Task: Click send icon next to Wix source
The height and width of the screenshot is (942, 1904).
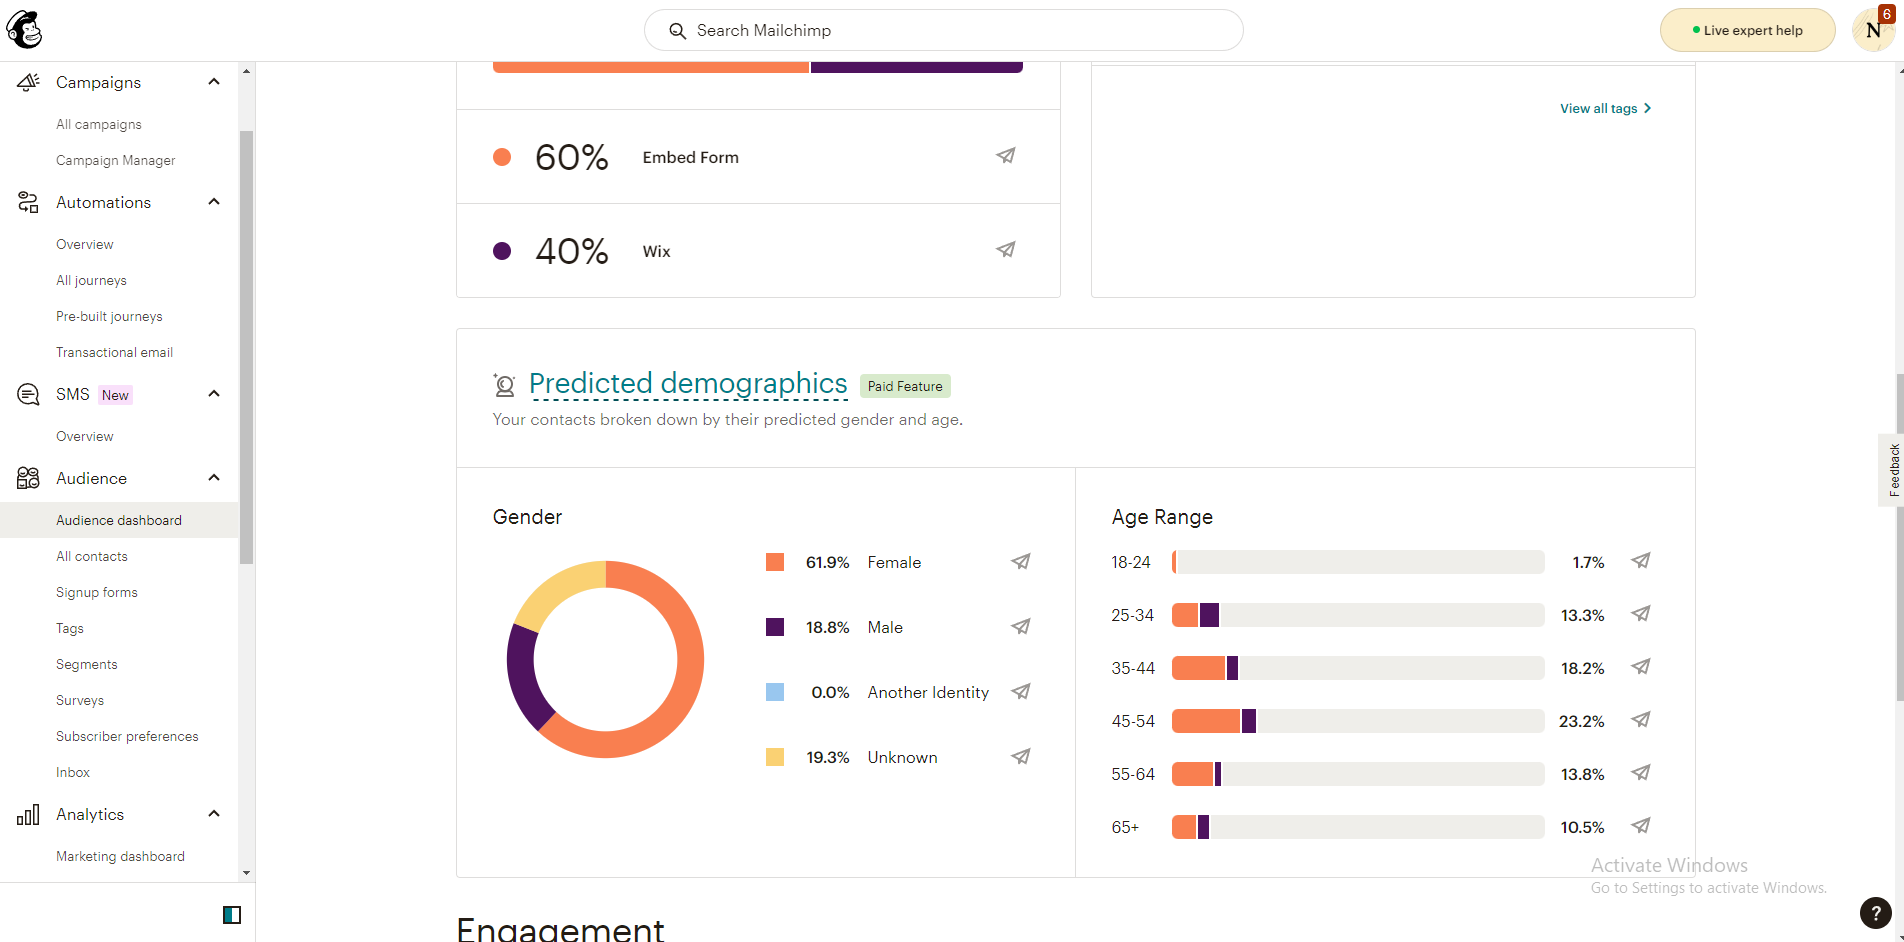Action: [x=1006, y=250]
